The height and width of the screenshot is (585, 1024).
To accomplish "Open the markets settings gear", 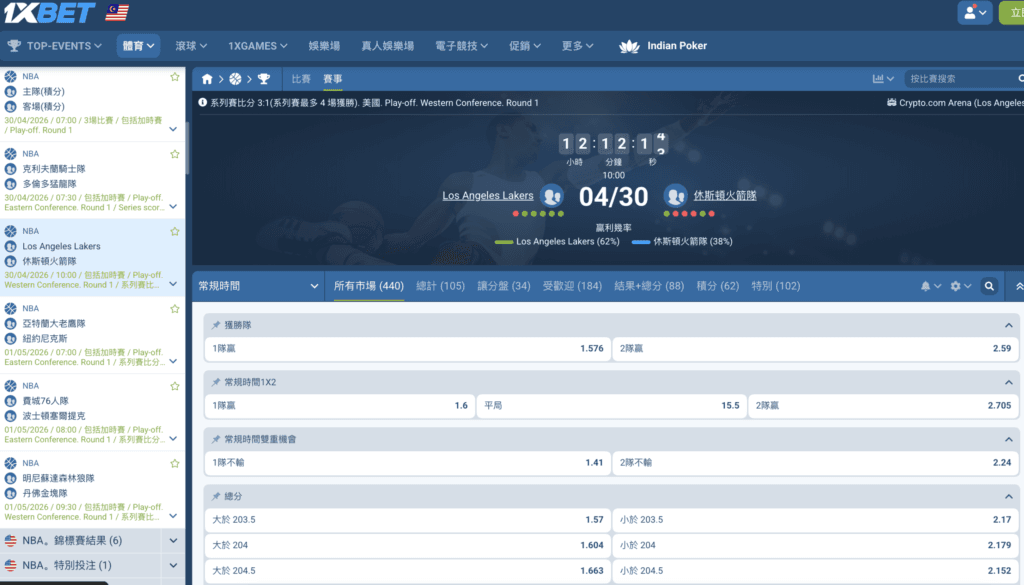I will tap(961, 286).
